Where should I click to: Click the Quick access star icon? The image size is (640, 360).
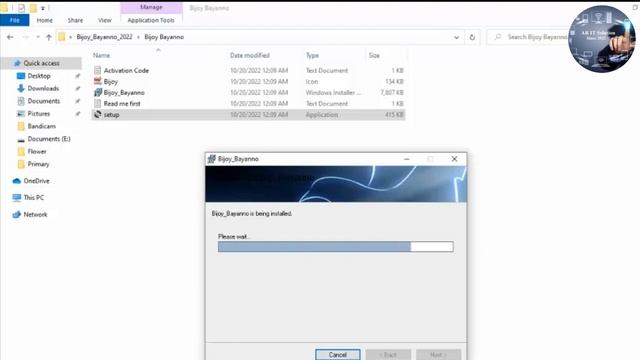[17, 63]
